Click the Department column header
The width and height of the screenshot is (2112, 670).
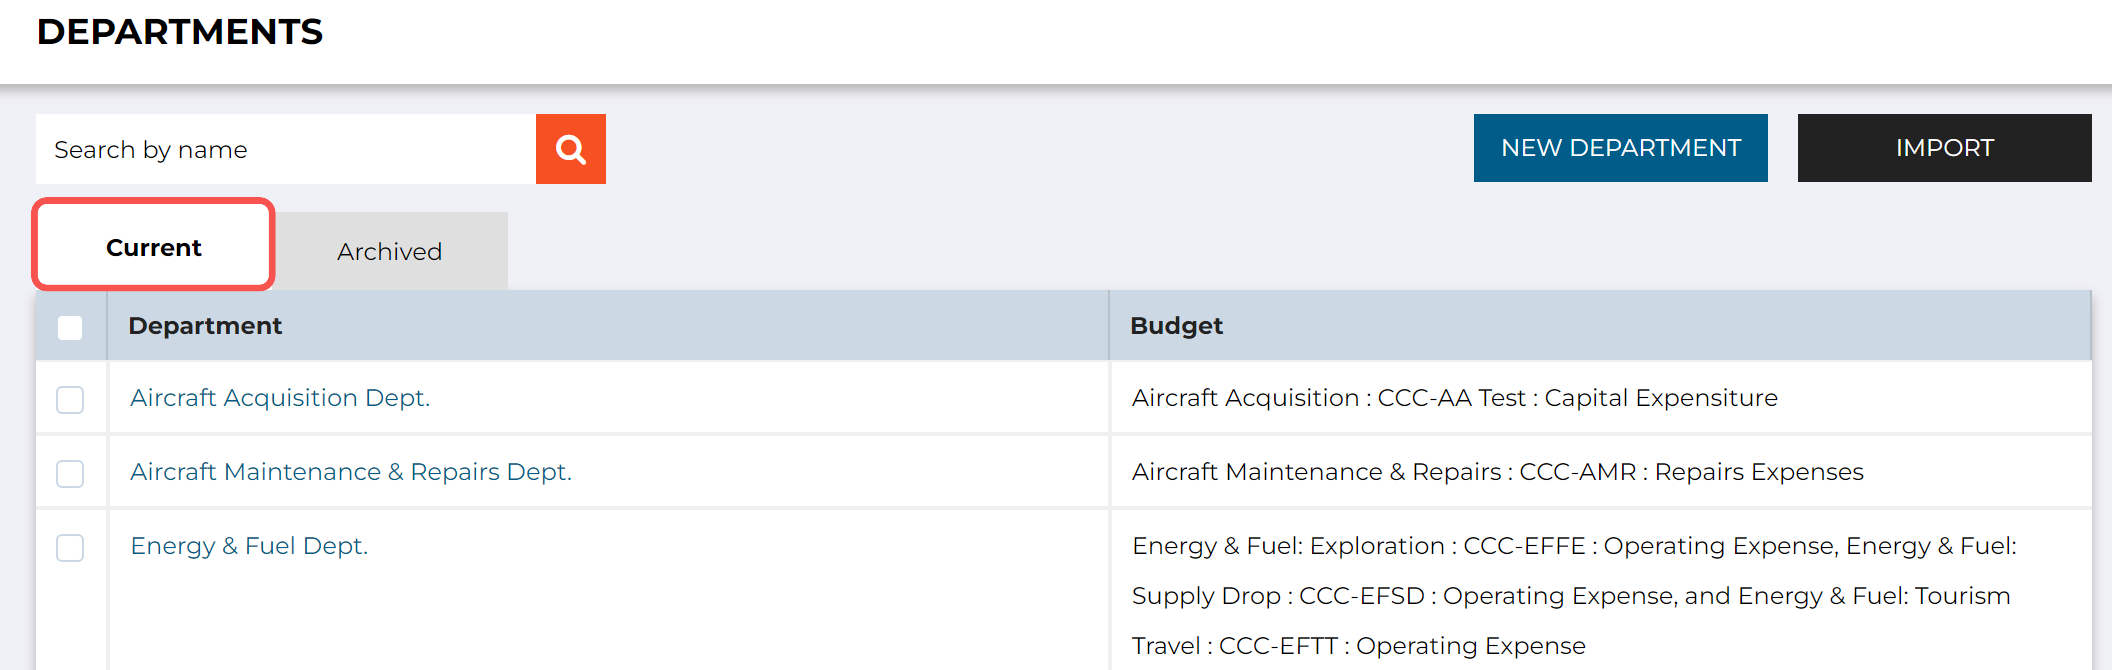tap(205, 326)
